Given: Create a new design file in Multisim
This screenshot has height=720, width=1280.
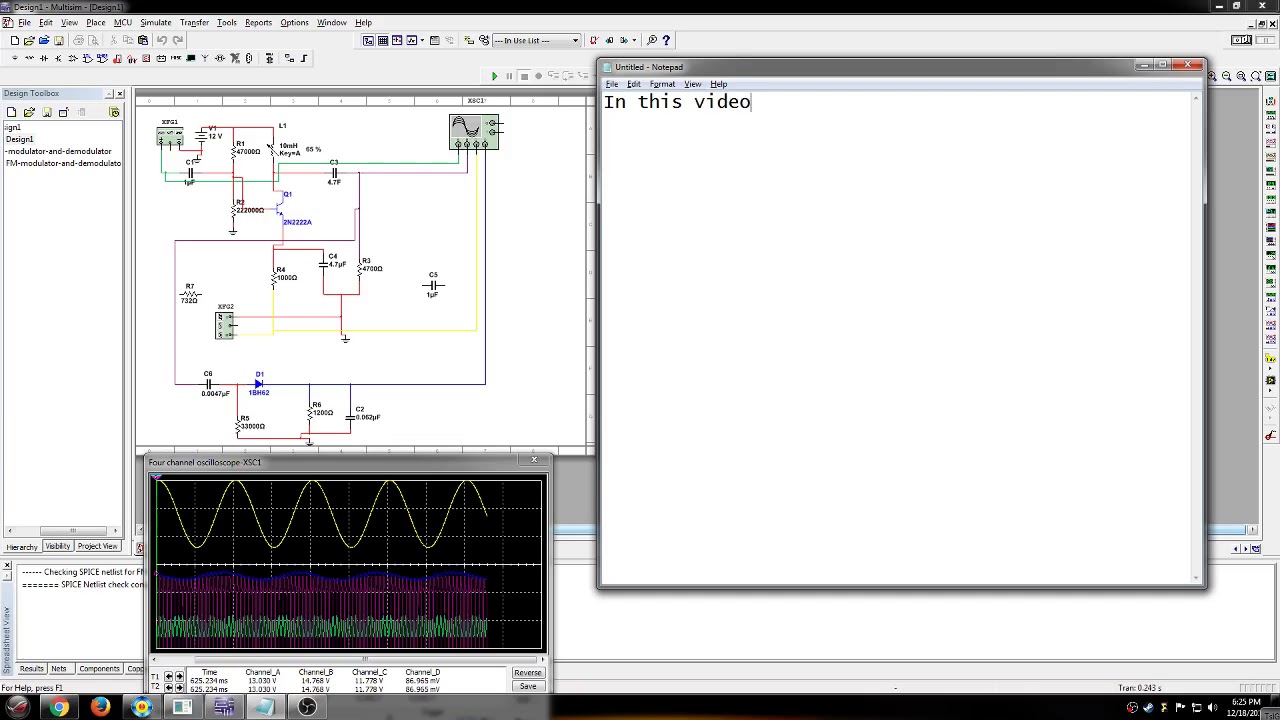Looking at the screenshot, I should pyautogui.click(x=15, y=40).
